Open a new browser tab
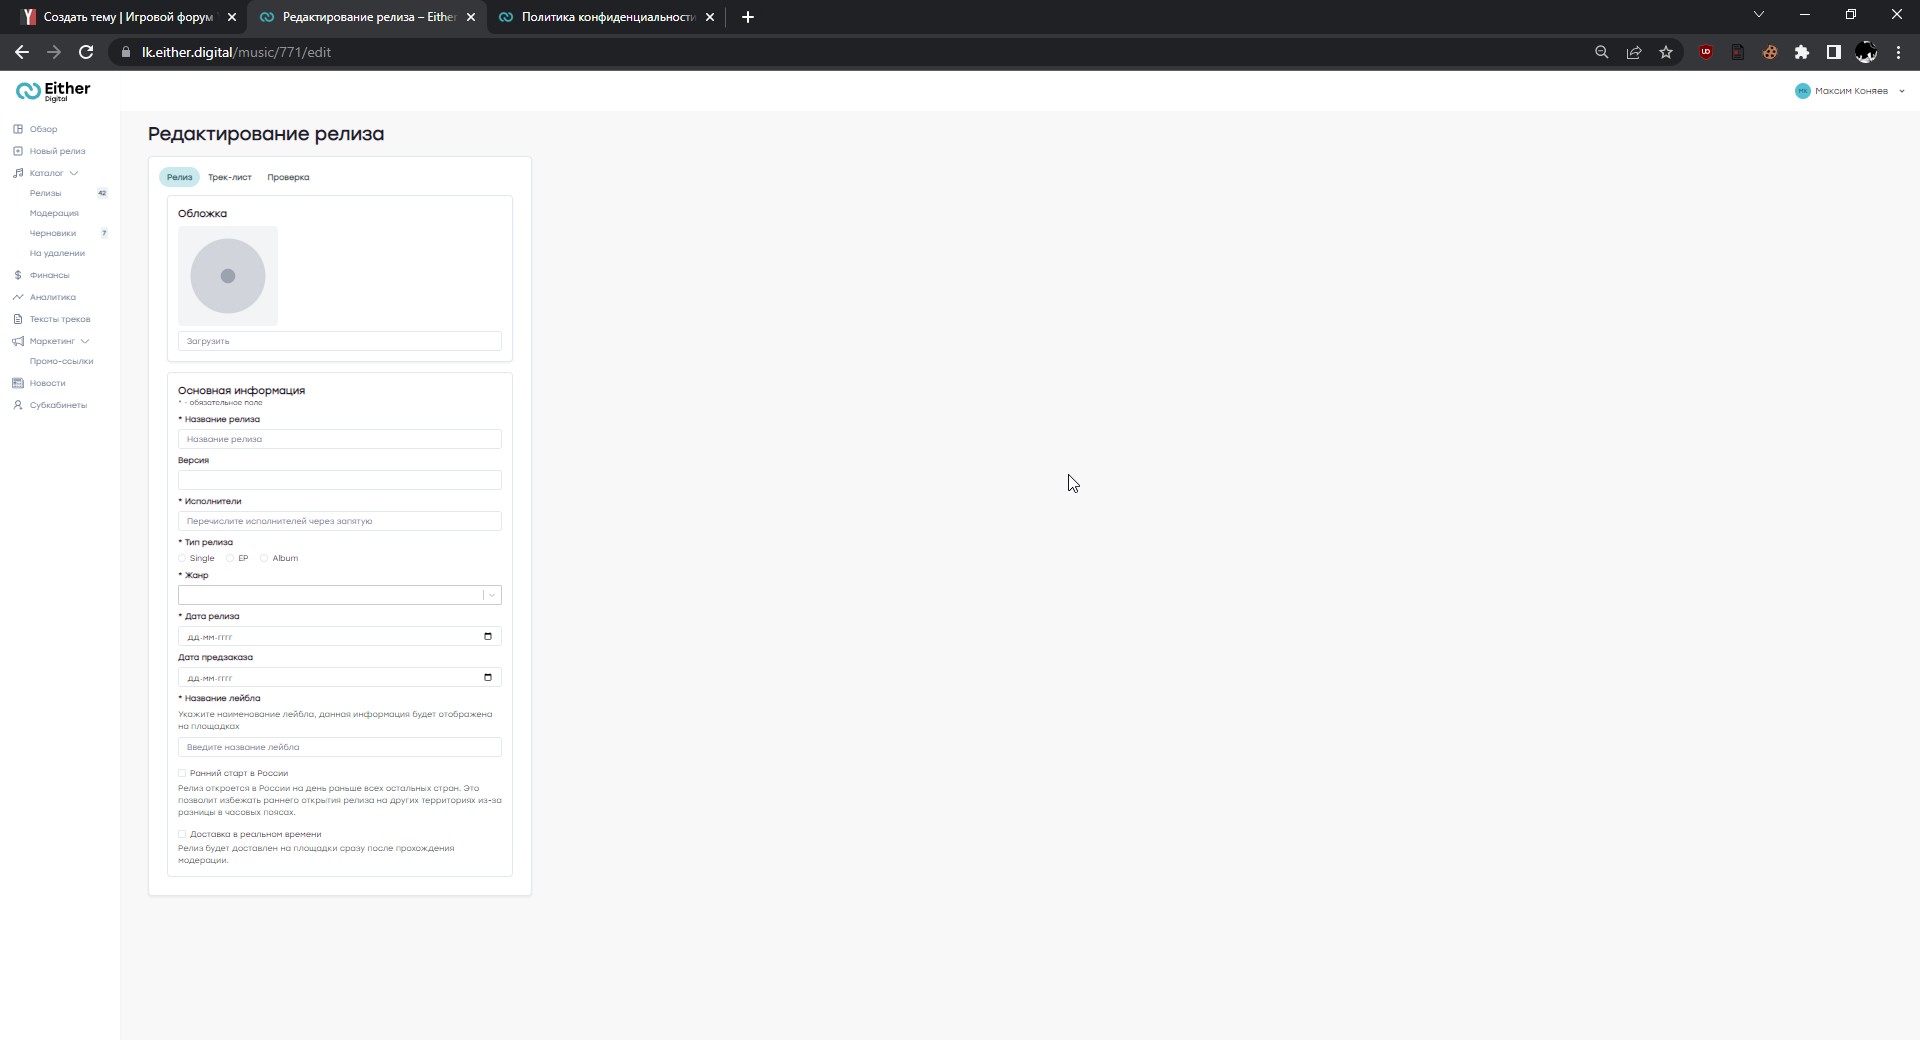 pos(748,17)
